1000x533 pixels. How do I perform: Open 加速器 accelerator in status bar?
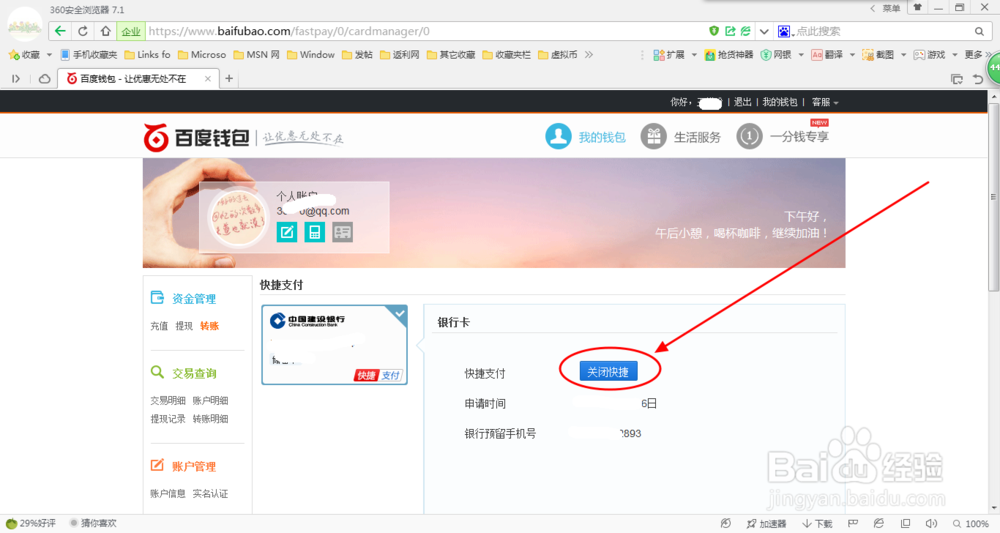point(766,523)
